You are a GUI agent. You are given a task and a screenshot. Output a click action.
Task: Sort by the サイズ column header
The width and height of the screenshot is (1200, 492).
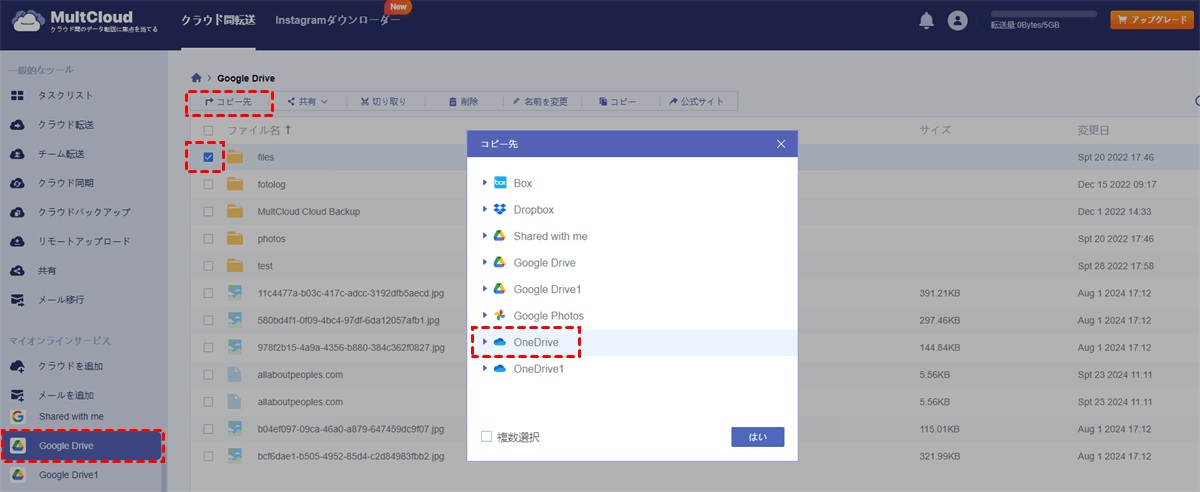point(935,130)
